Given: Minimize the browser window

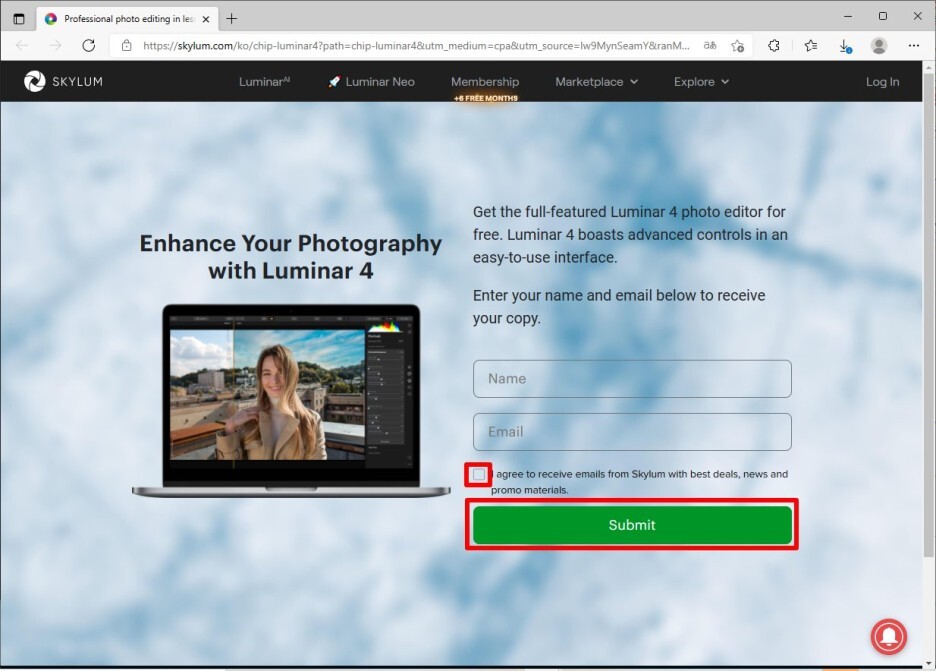Looking at the screenshot, I should [x=848, y=16].
